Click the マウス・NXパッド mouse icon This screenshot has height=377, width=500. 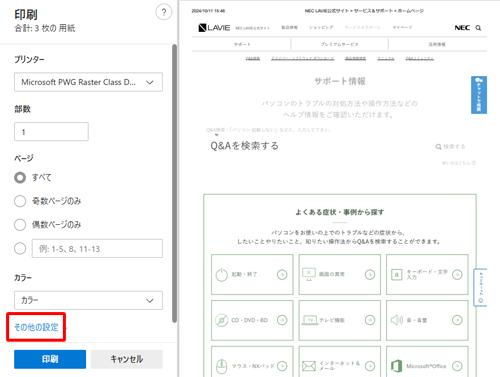(222, 366)
